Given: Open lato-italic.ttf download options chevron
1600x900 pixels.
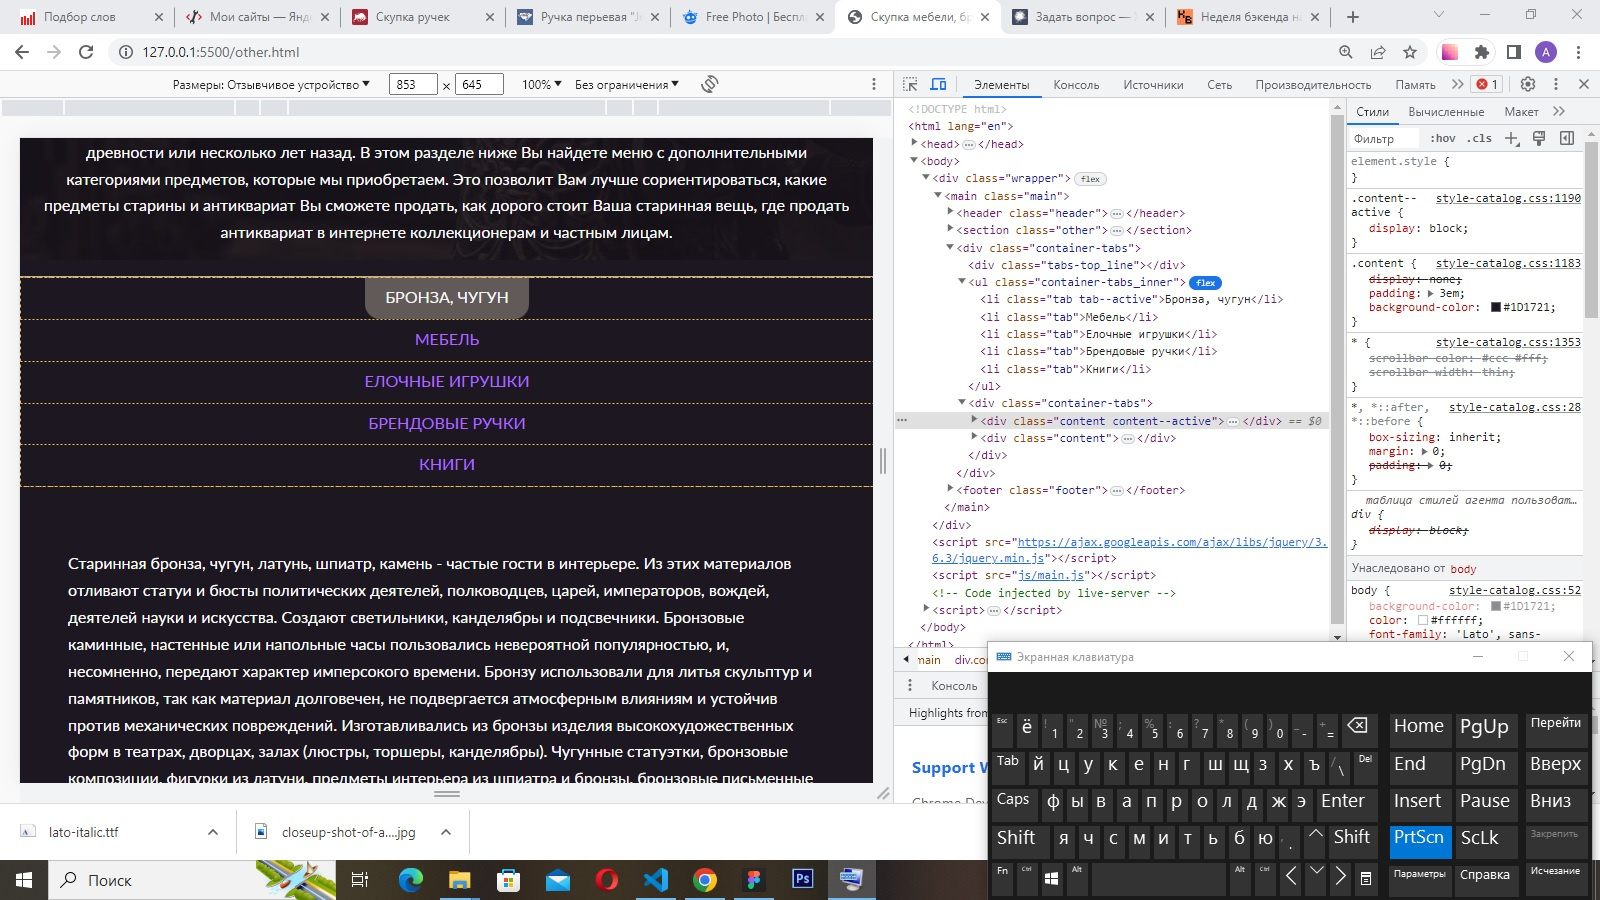Looking at the screenshot, I should click(213, 832).
